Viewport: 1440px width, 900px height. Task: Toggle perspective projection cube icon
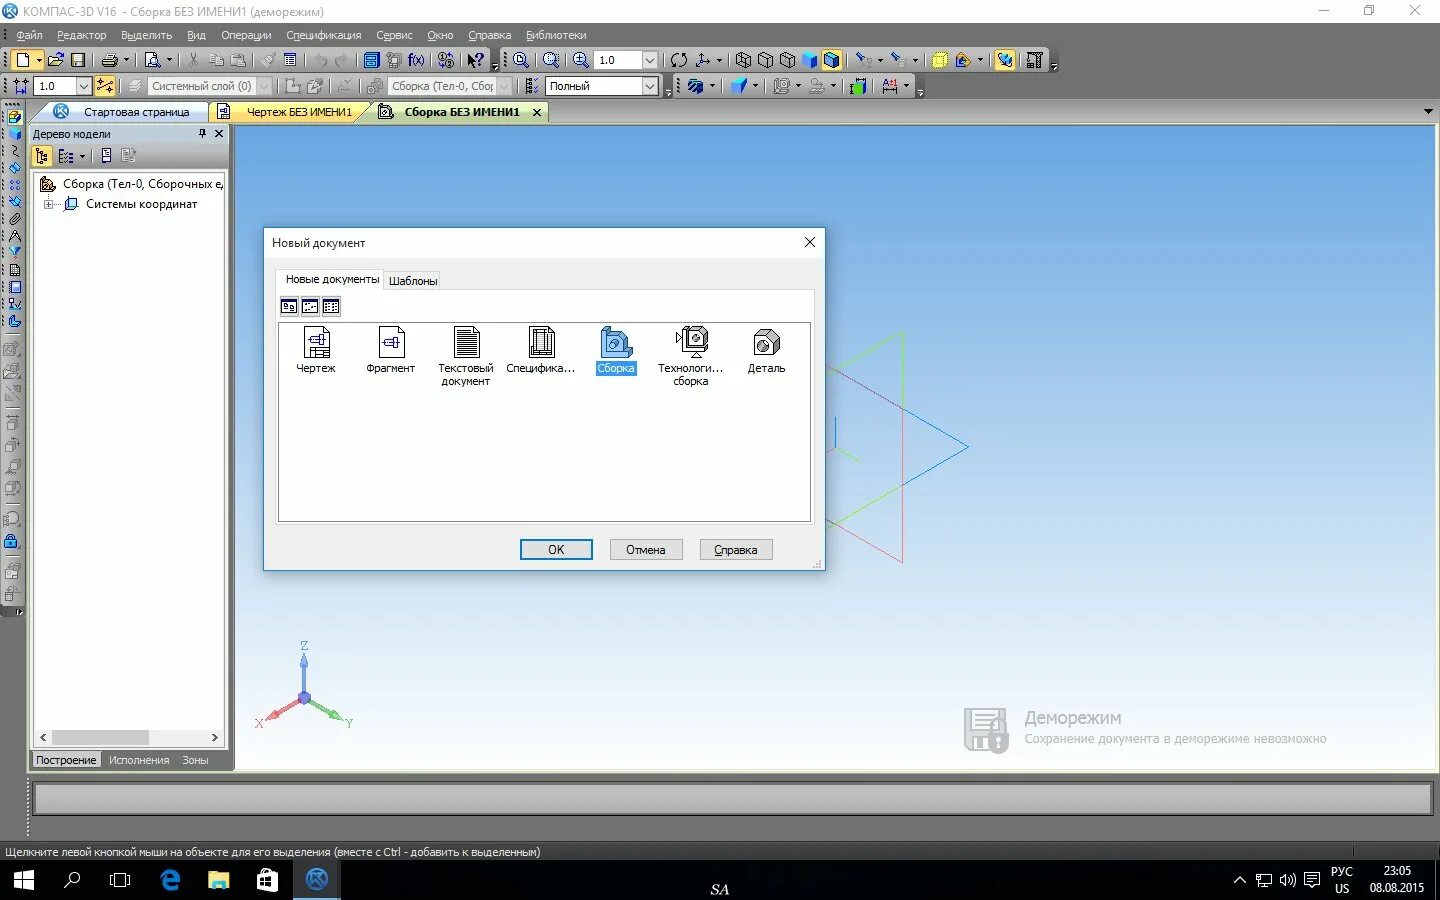939,60
